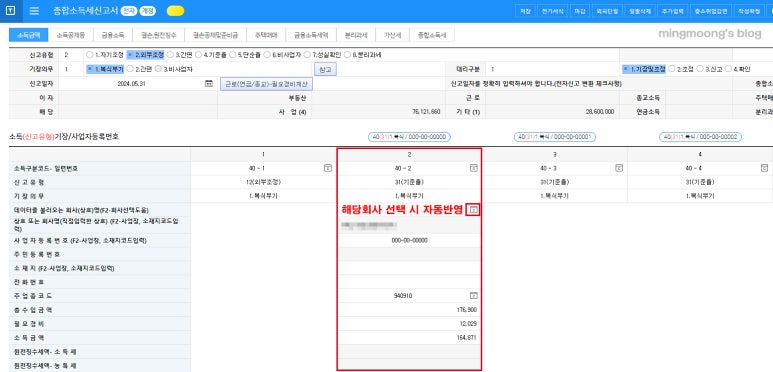Click 근로(연금/종교)-필요경비계산 button

tap(266, 84)
